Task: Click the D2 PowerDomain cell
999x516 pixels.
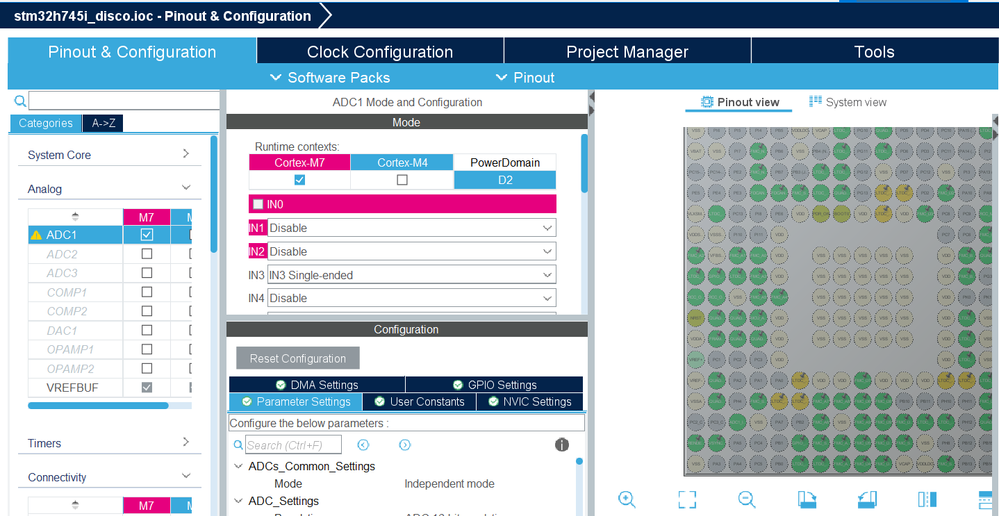Action: point(505,180)
